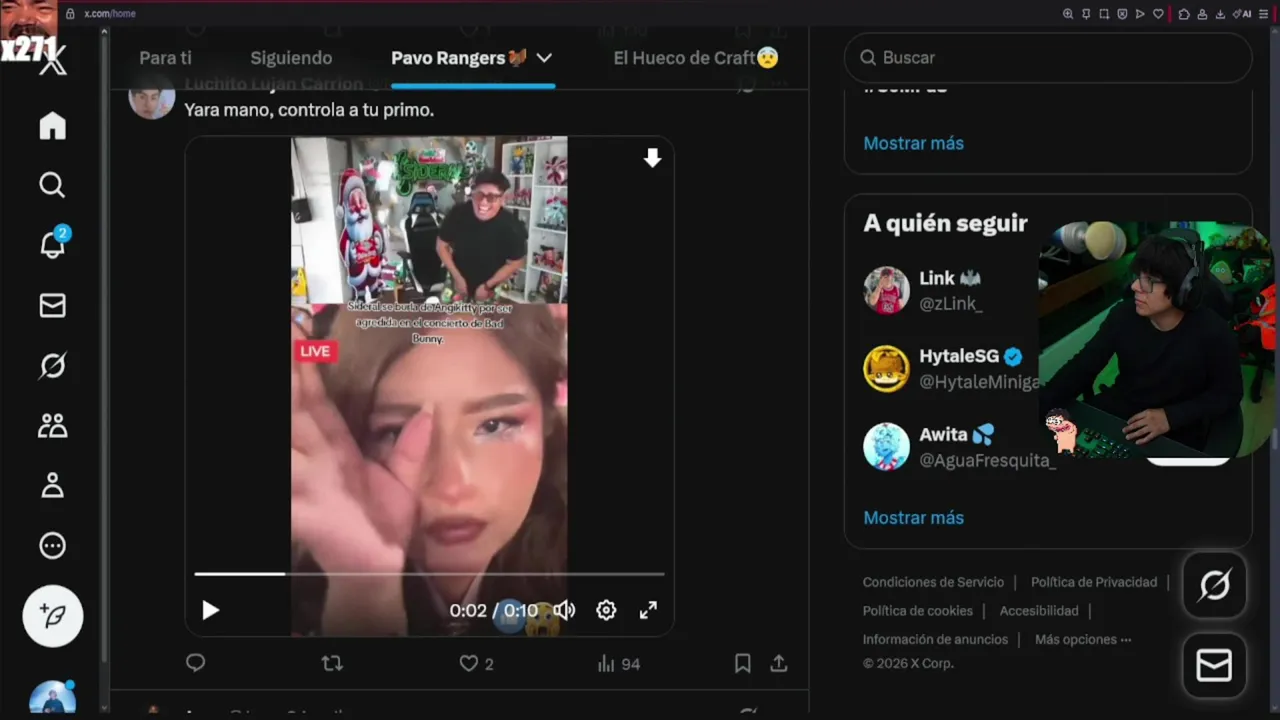Open player triangle icon in toolbar

(x=1140, y=14)
